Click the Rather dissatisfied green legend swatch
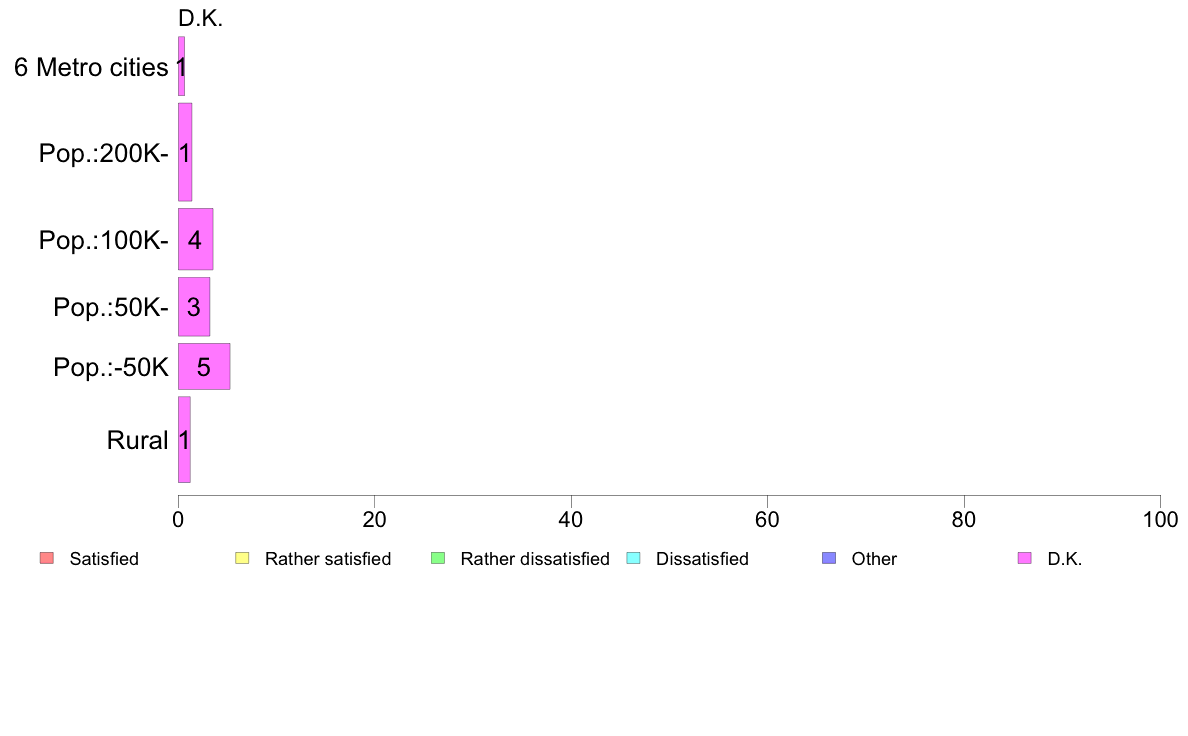Screen dimensions: 1188x736 (x=438, y=559)
